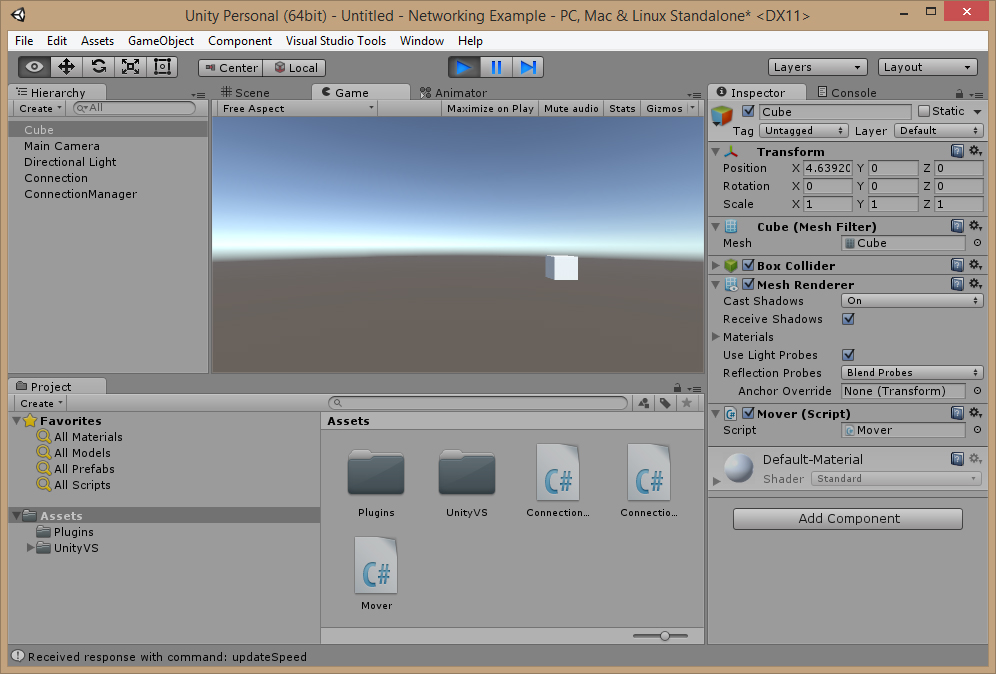Click the Stats button

[622, 109]
